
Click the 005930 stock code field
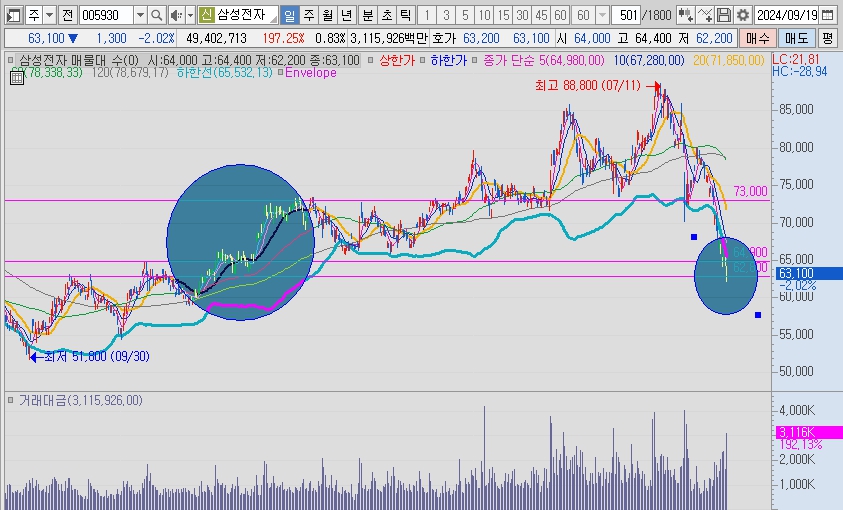tap(106, 15)
